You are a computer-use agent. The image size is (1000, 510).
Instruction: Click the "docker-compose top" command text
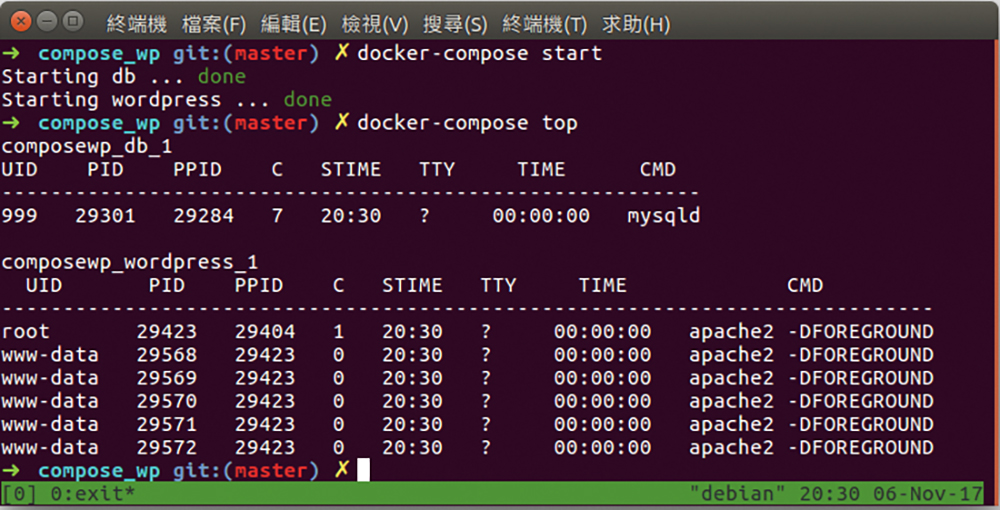coord(467,122)
